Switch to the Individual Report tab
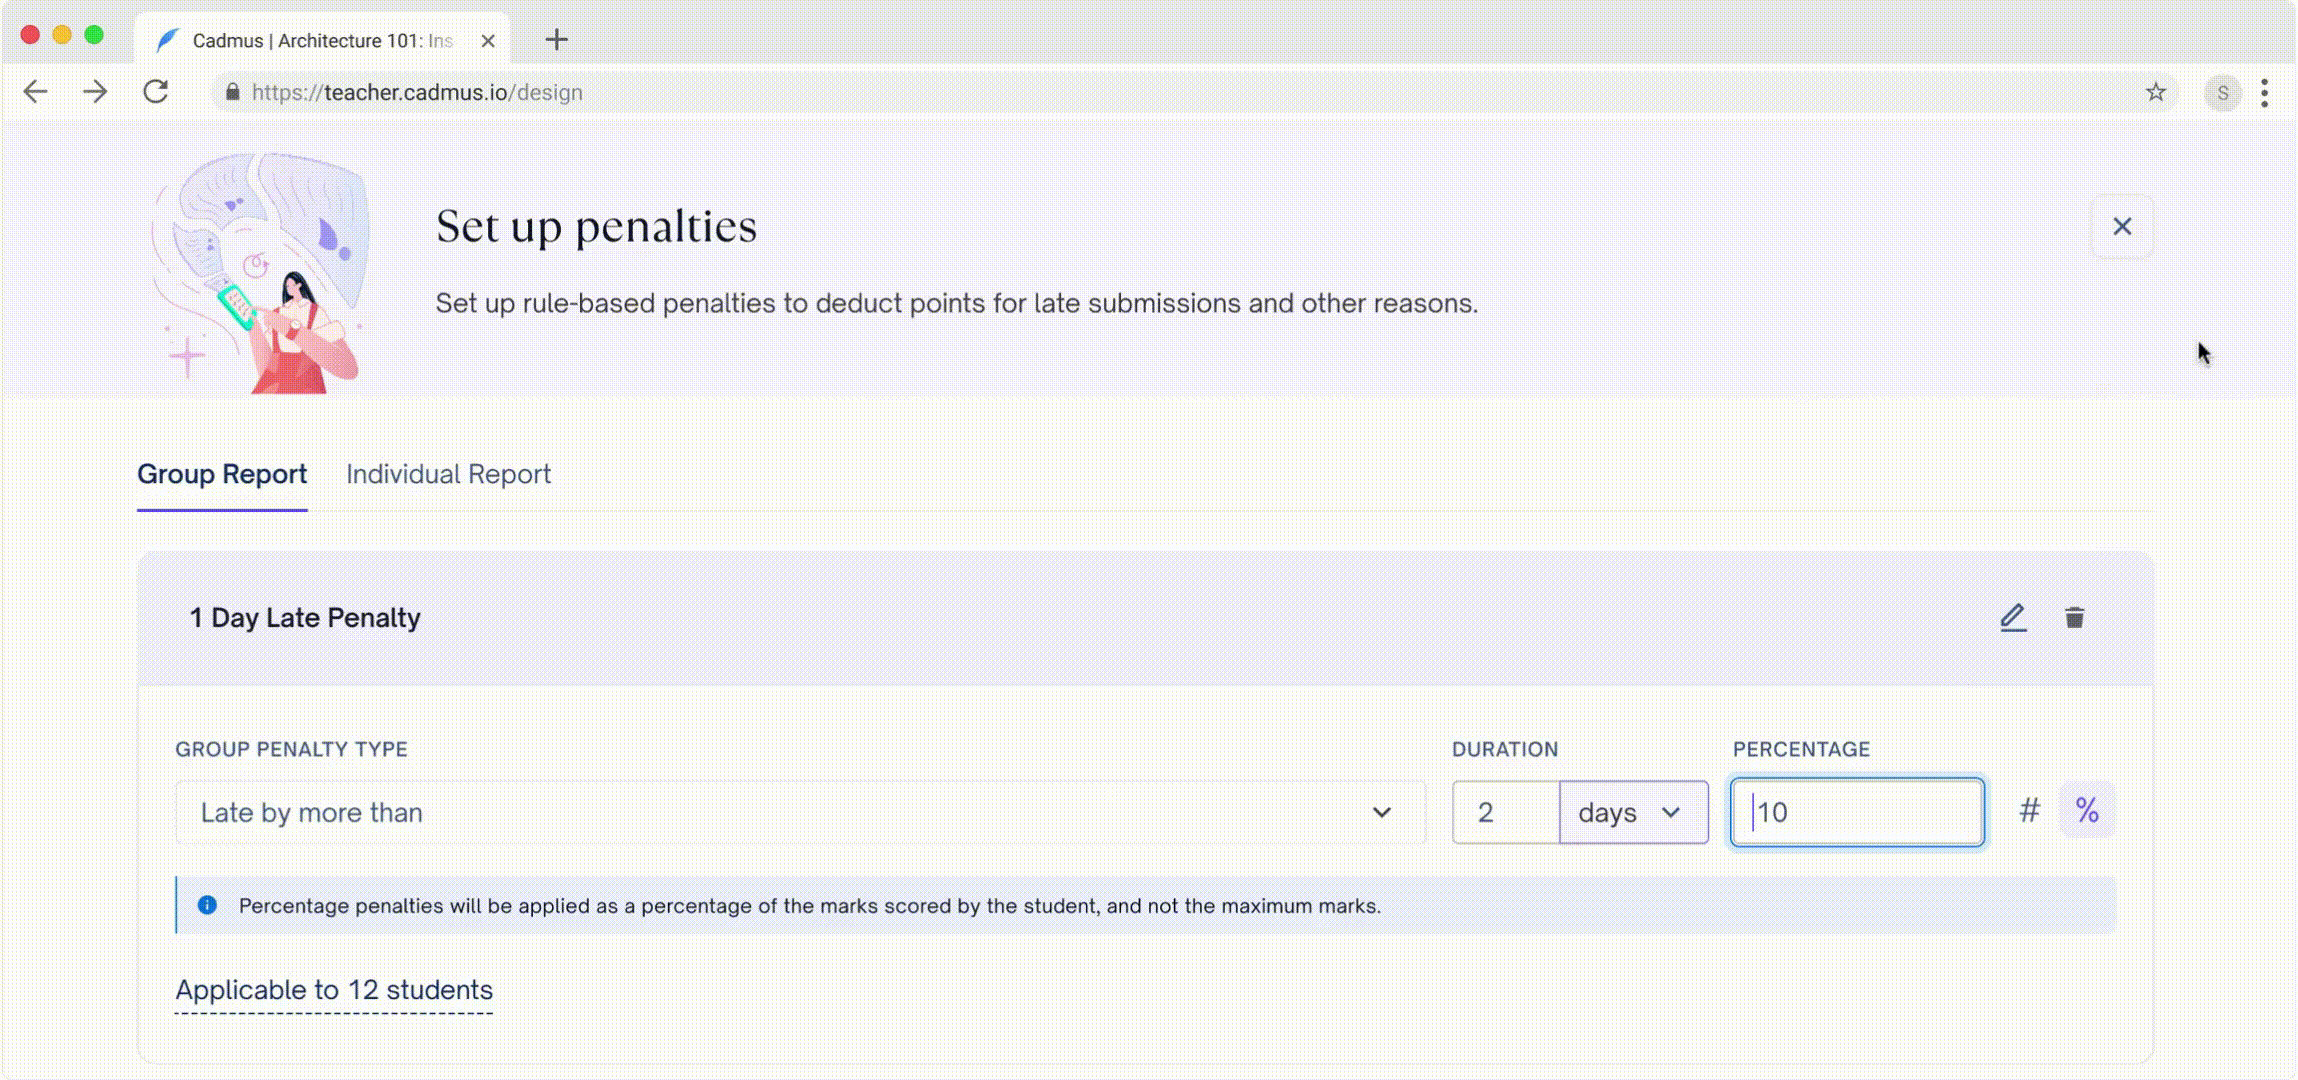 point(448,474)
